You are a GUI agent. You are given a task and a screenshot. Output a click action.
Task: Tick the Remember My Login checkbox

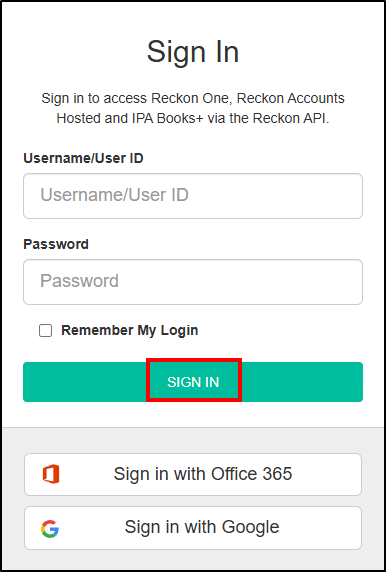(46, 331)
